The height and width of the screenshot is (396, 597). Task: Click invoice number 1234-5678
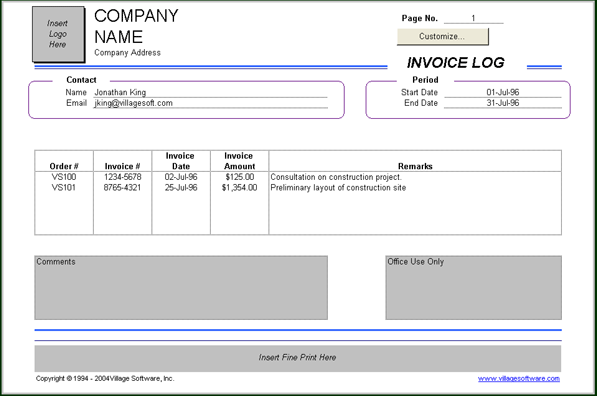[122, 177]
